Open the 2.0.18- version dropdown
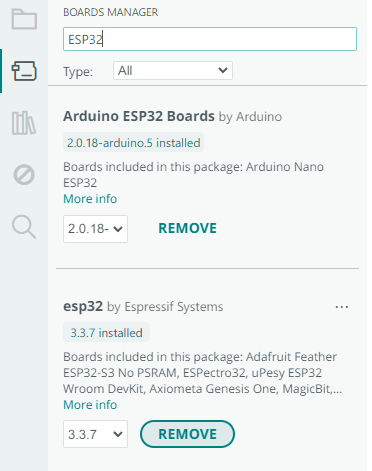Viewport: 372px width, 471px height. [95, 229]
